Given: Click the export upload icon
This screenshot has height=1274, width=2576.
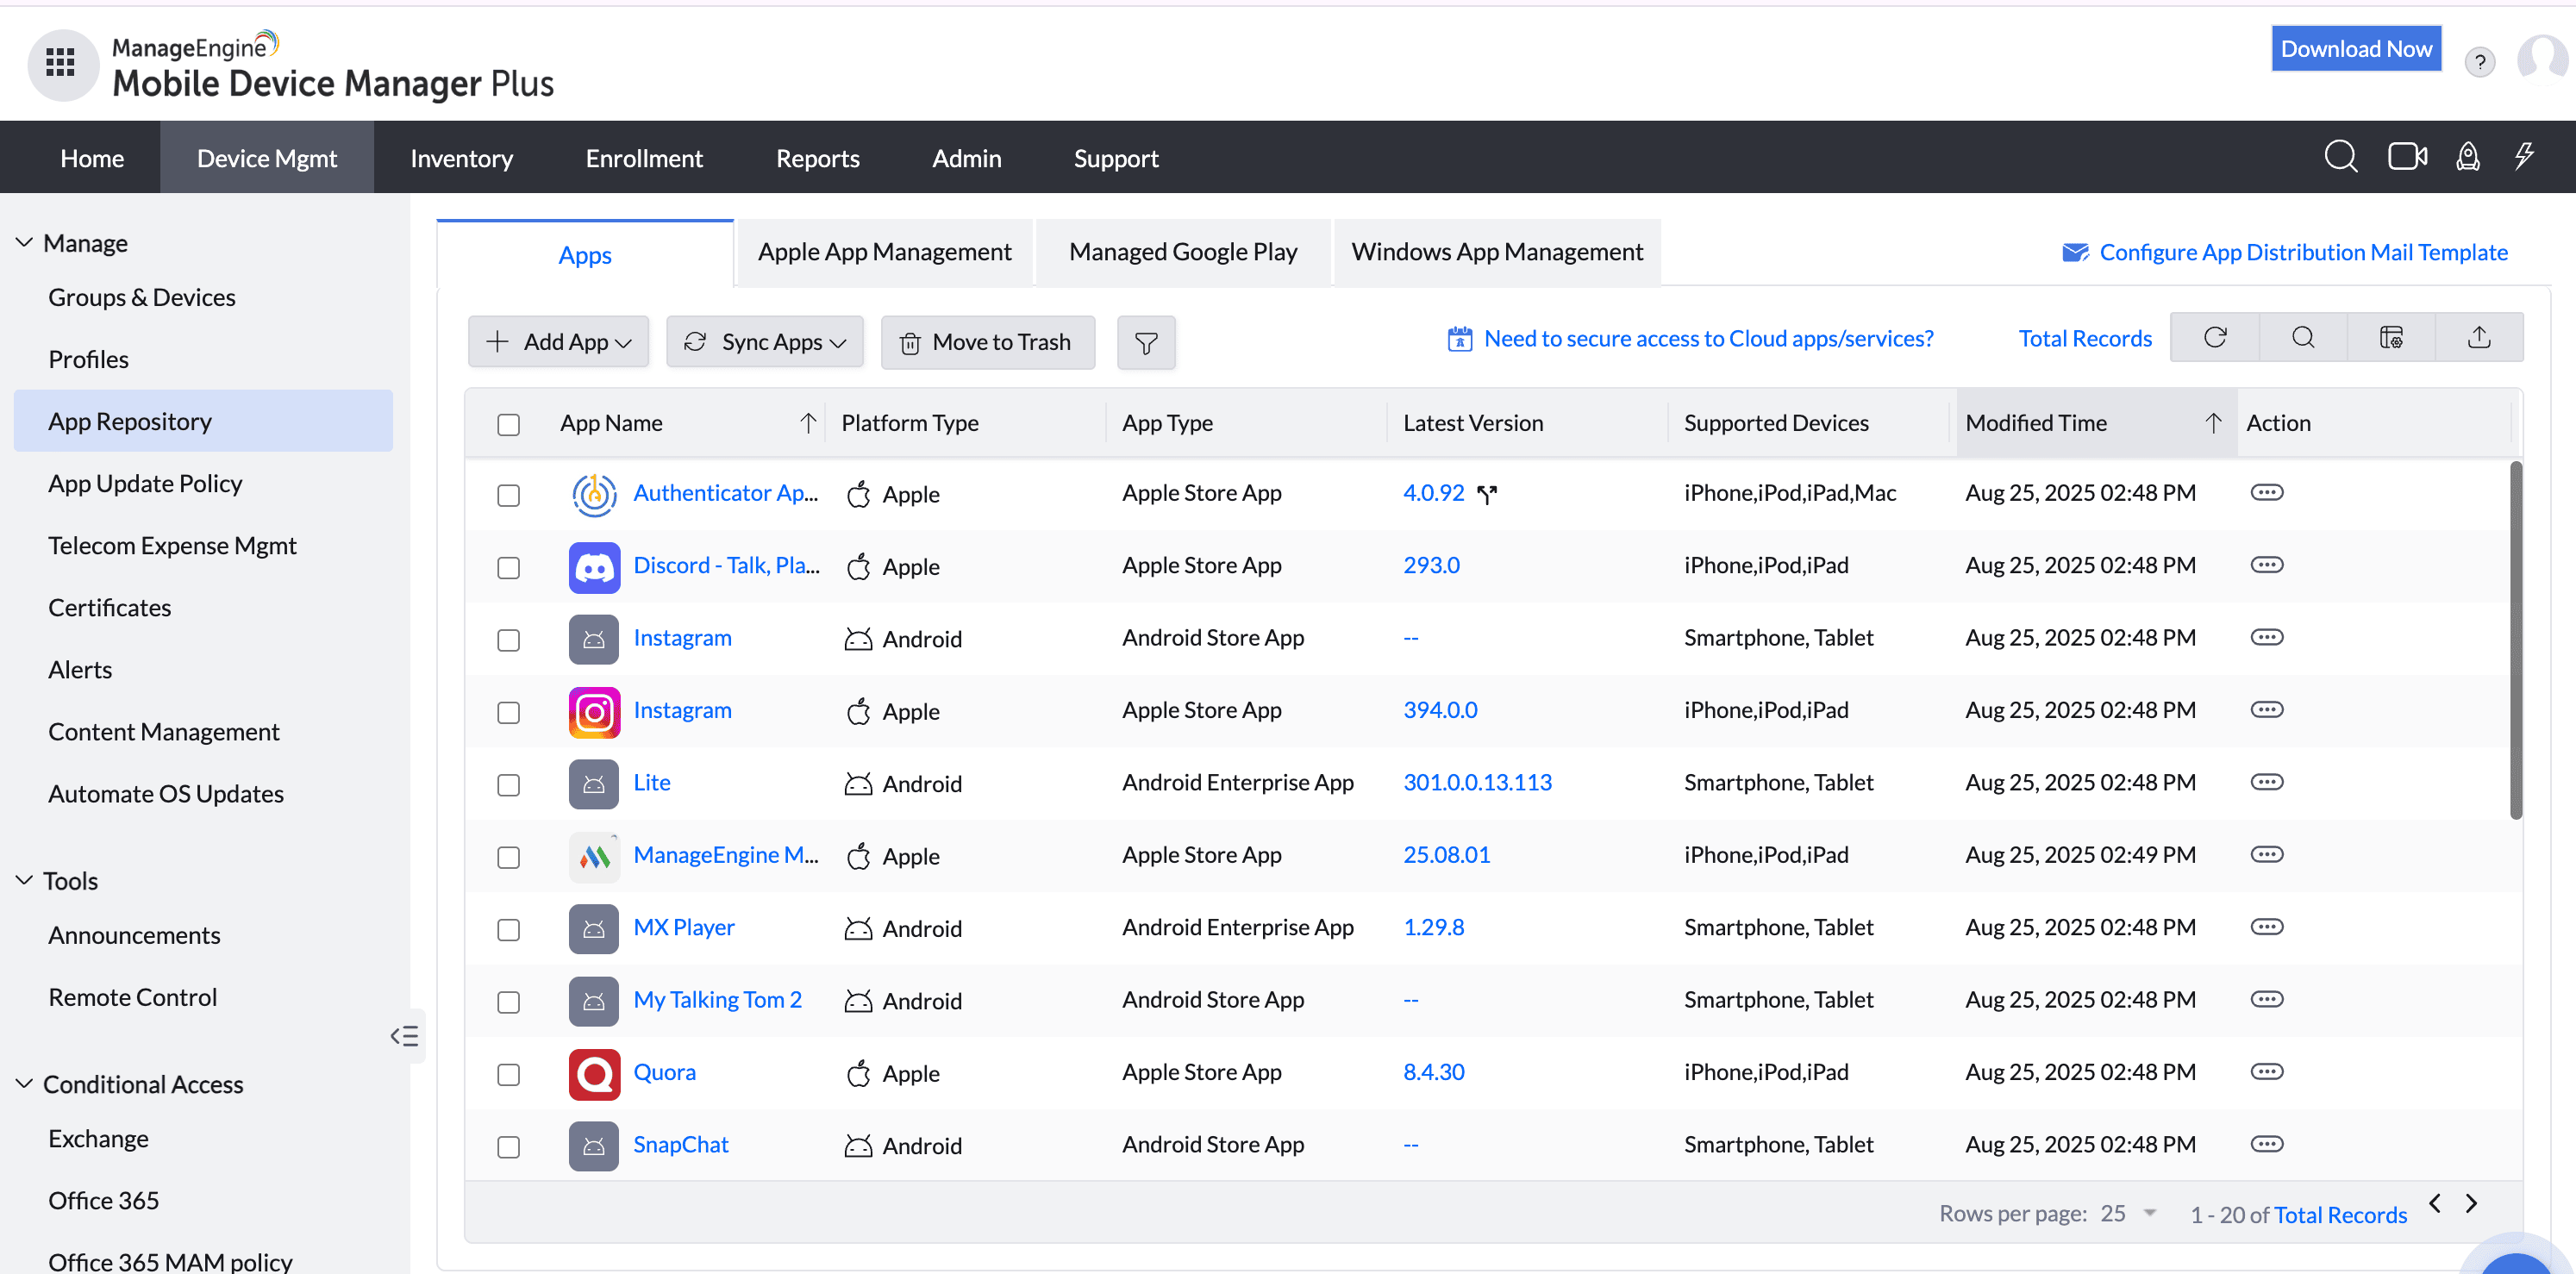Looking at the screenshot, I should point(2478,338).
